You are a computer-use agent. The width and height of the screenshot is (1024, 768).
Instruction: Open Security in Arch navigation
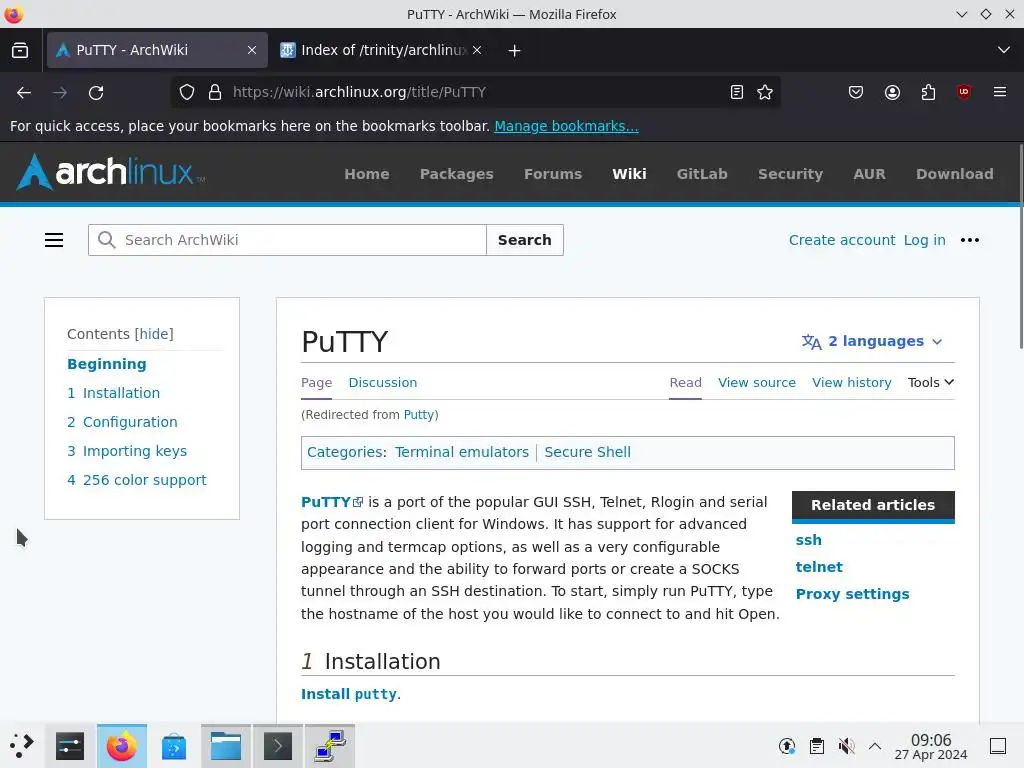pos(790,174)
